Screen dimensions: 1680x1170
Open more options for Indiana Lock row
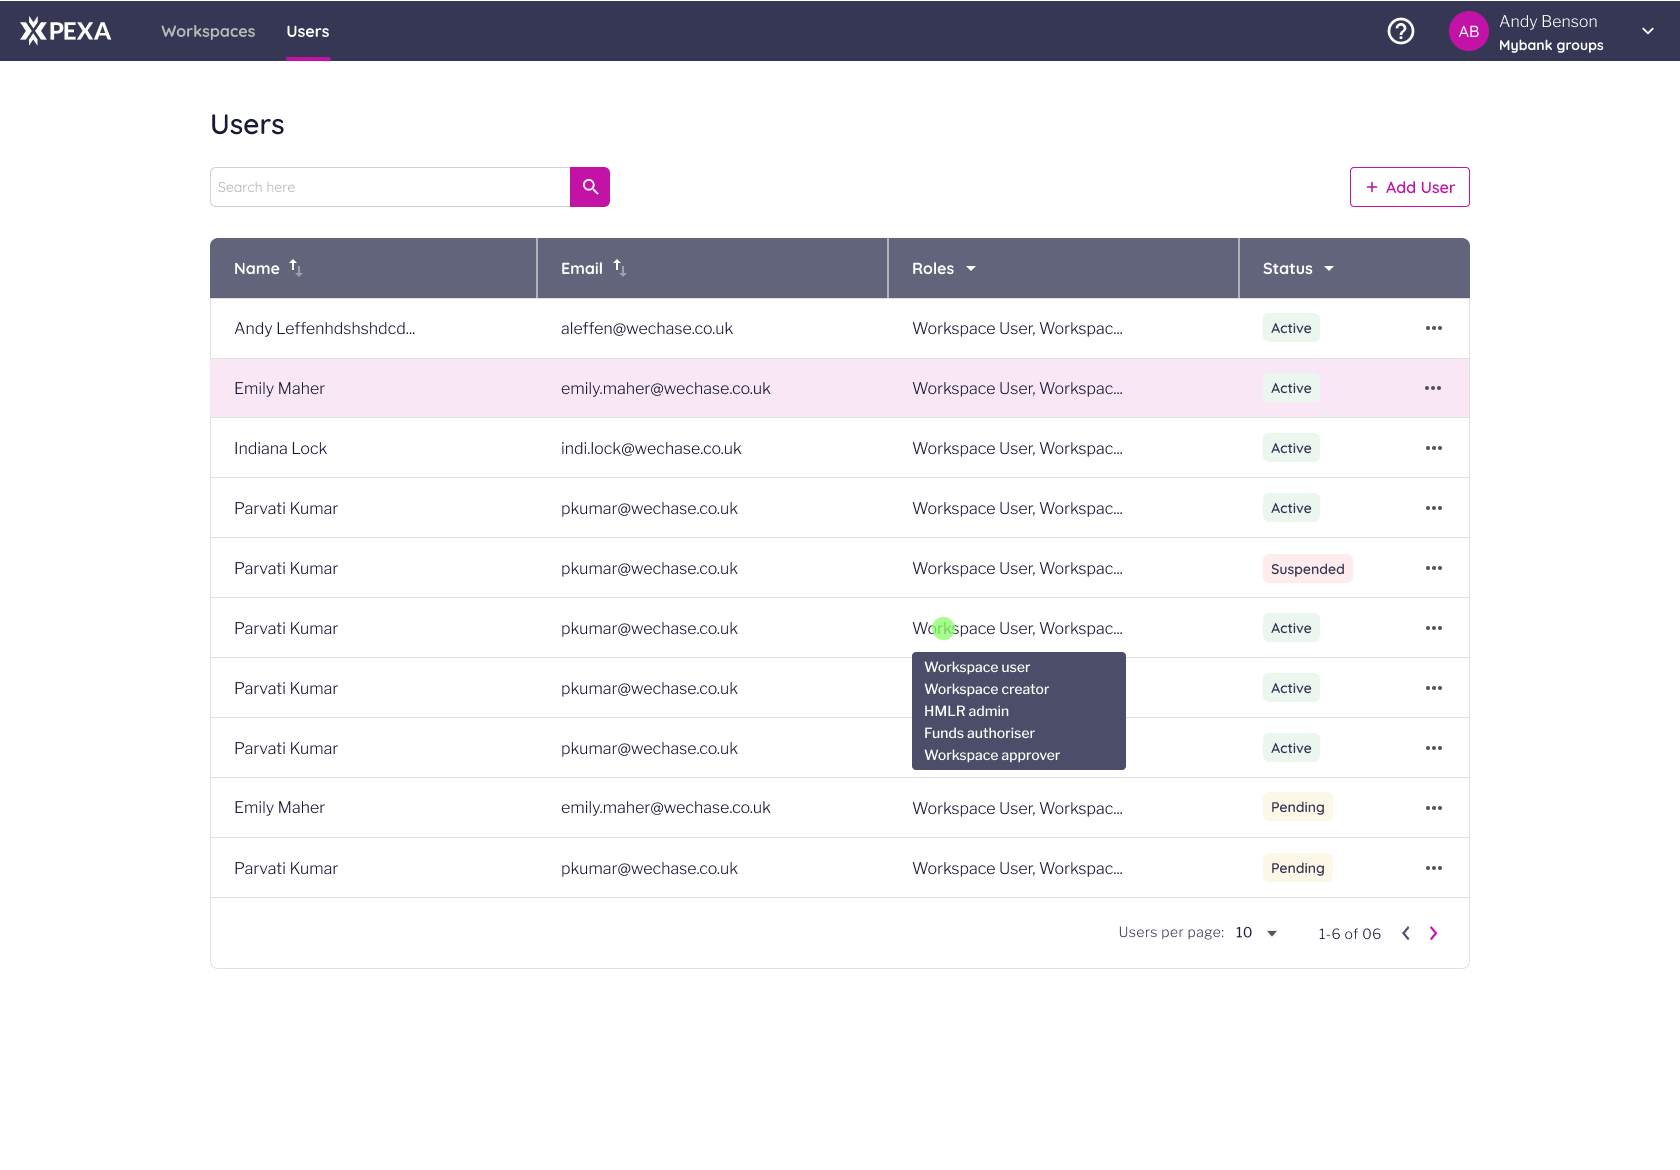tap(1433, 448)
